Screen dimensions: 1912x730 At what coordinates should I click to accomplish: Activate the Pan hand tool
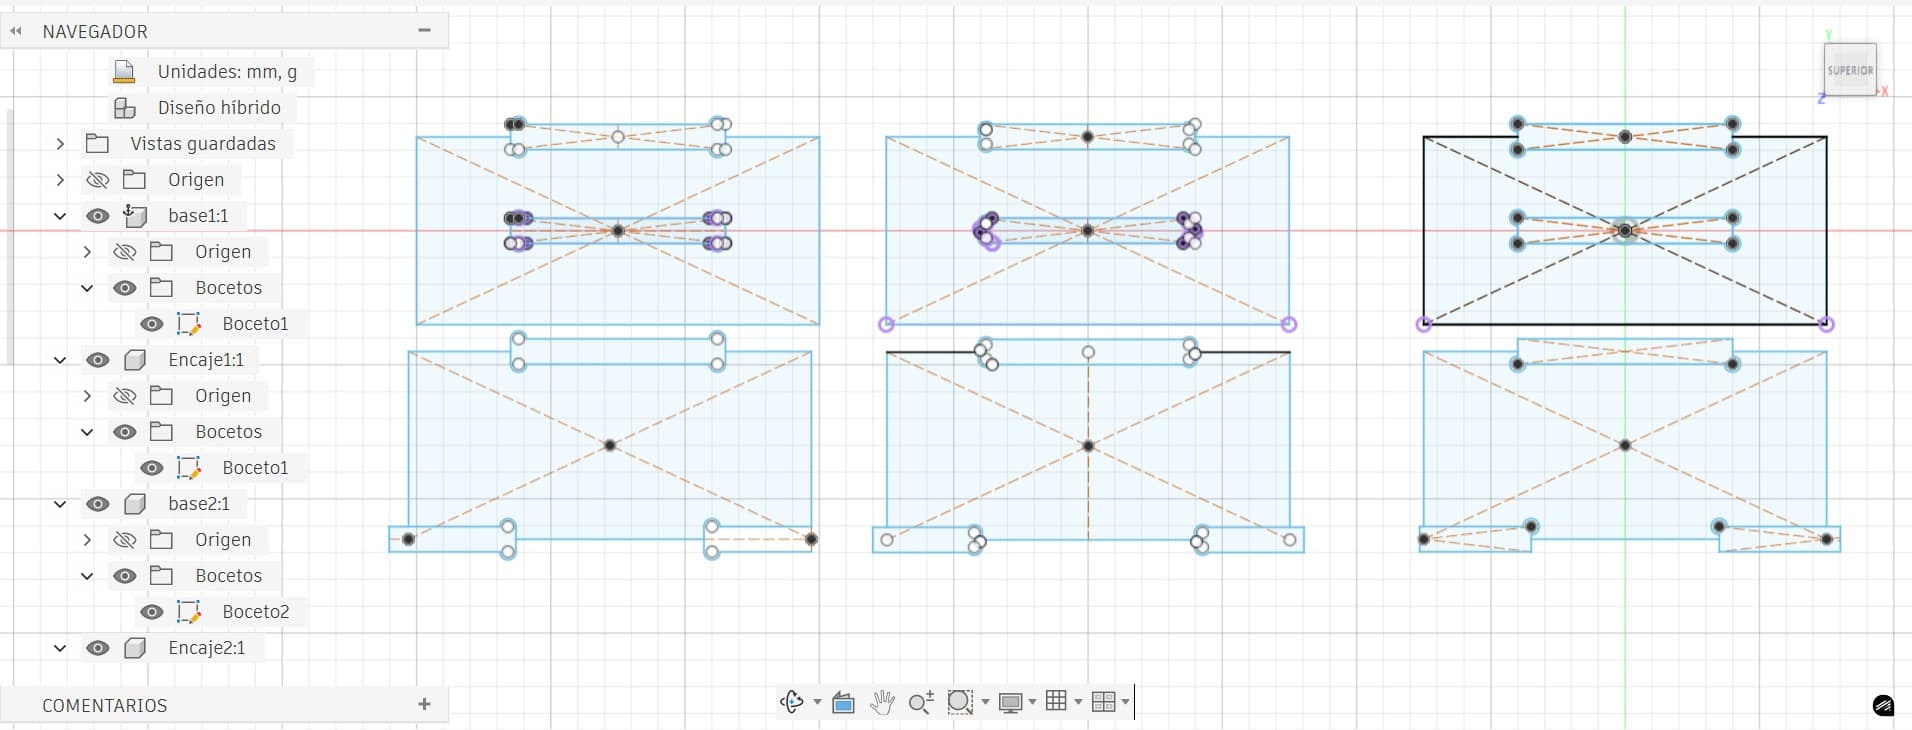881,702
